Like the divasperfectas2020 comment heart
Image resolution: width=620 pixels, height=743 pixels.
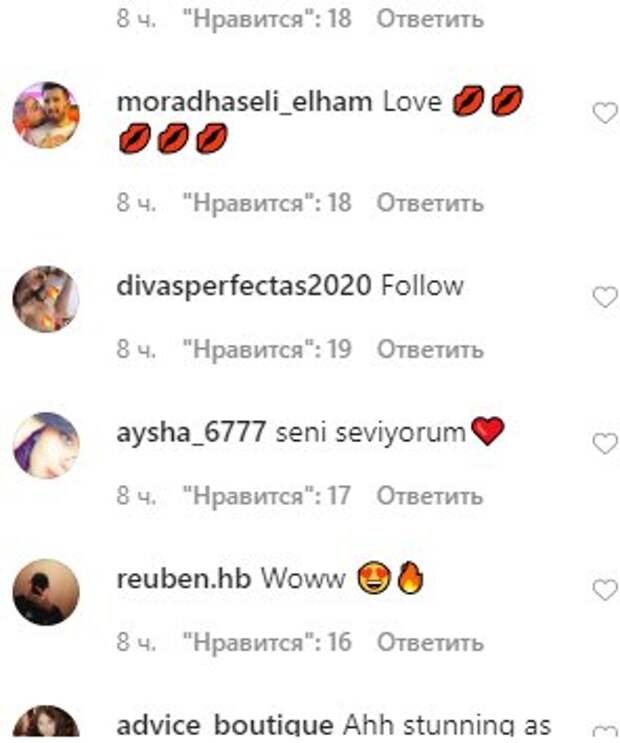(x=605, y=297)
